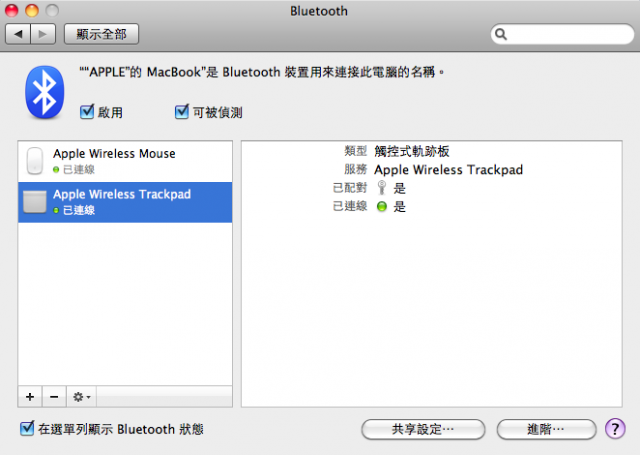Click the computer name description text
640x455 pixels.
click(x=261, y=72)
